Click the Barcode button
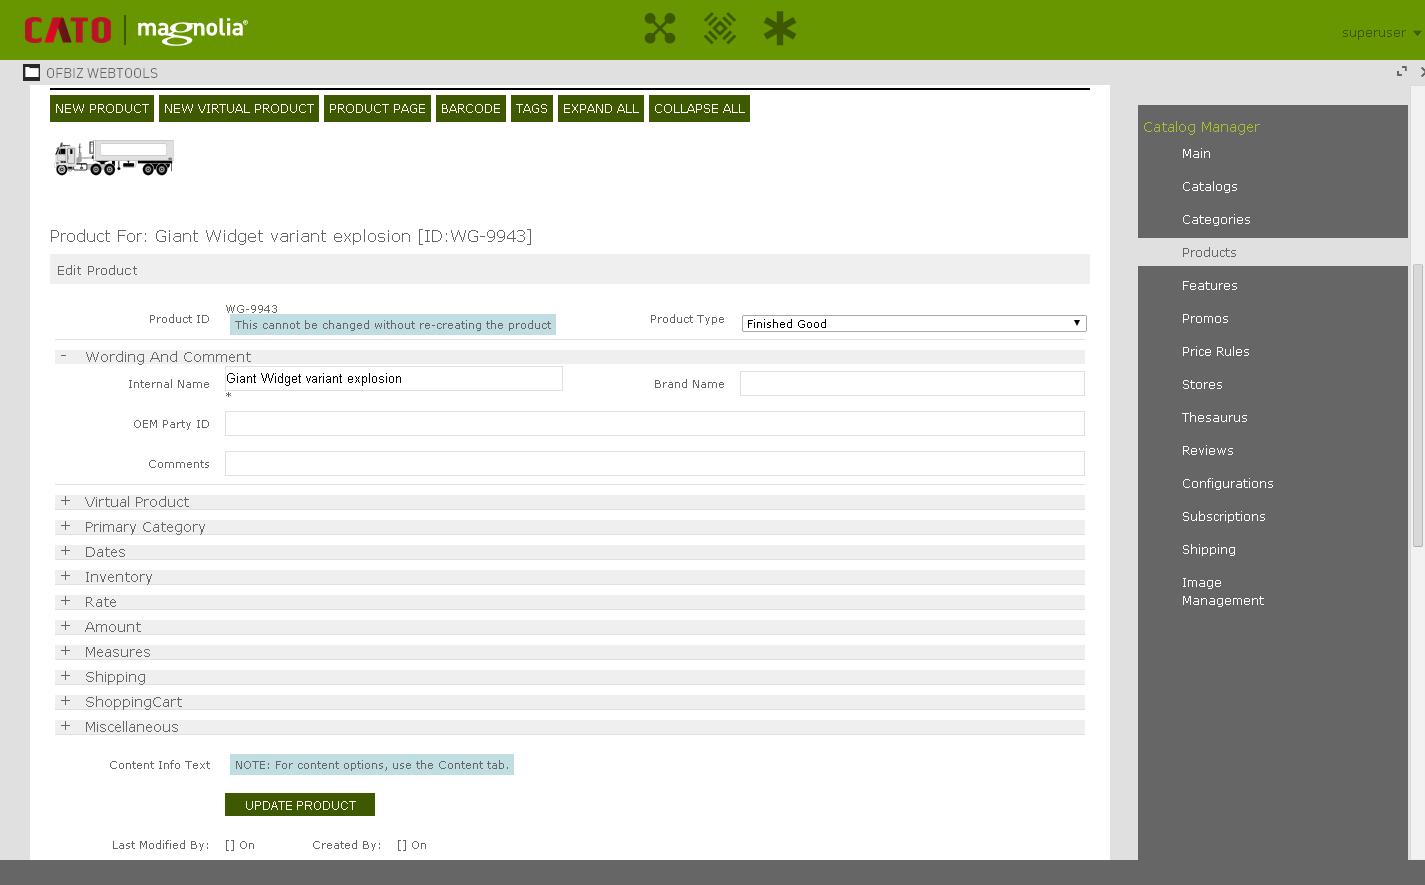This screenshot has width=1425, height=885. pyautogui.click(x=470, y=109)
